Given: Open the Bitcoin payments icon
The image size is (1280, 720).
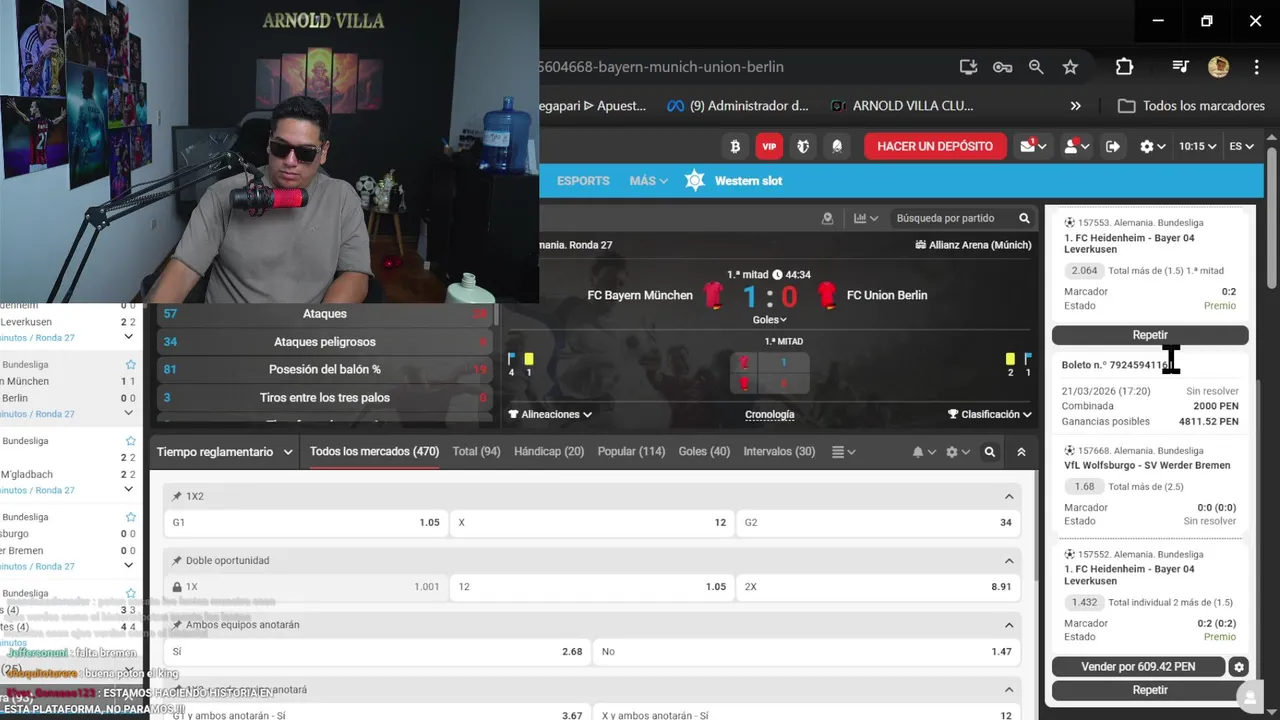Looking at the screenshot, I should (735, 146).
